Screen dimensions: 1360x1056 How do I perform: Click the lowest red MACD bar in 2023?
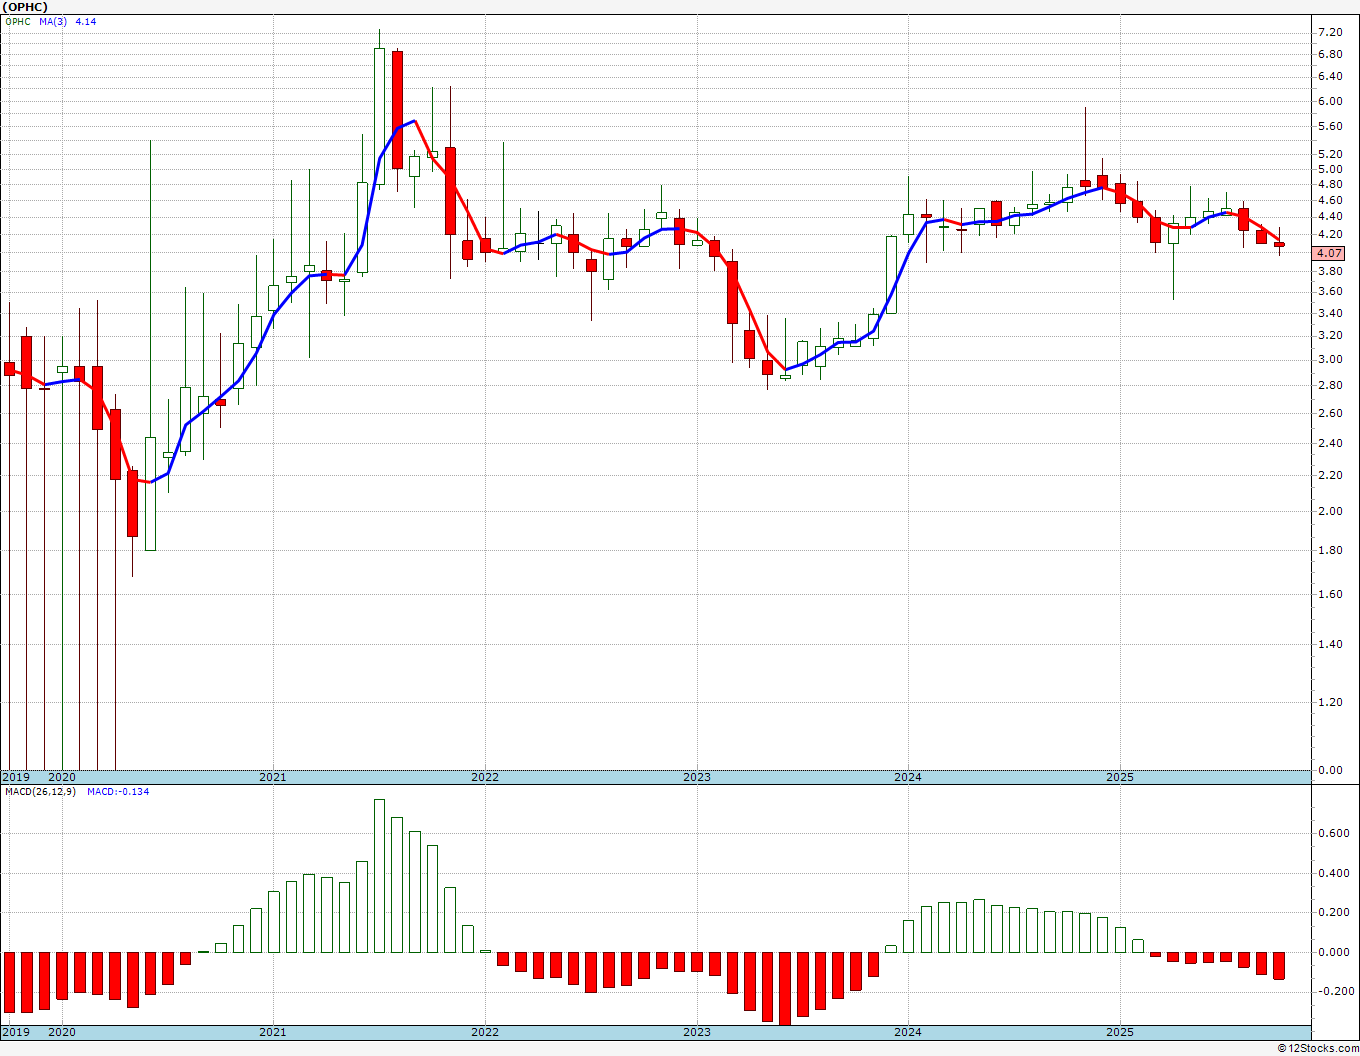pos(785,988)
